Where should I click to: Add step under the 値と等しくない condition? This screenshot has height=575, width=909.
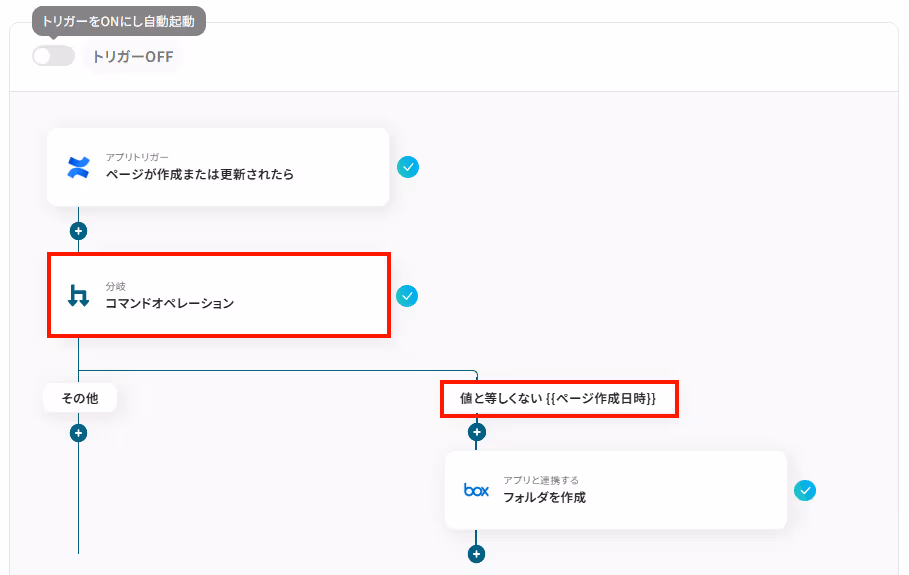[x=477, y=432]
